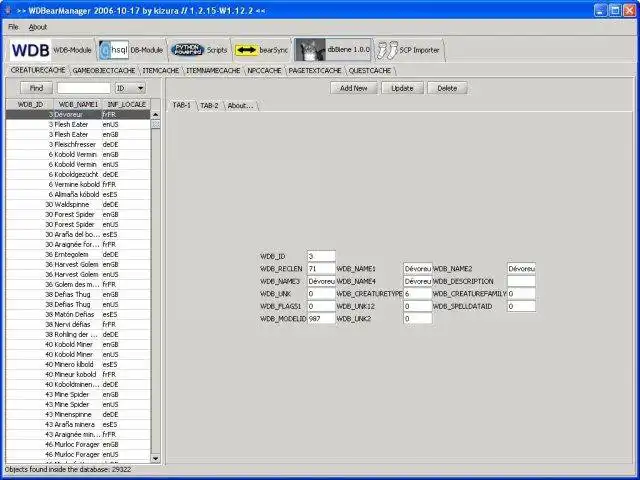Switch to NPCCACHE tab

(264, 71)
